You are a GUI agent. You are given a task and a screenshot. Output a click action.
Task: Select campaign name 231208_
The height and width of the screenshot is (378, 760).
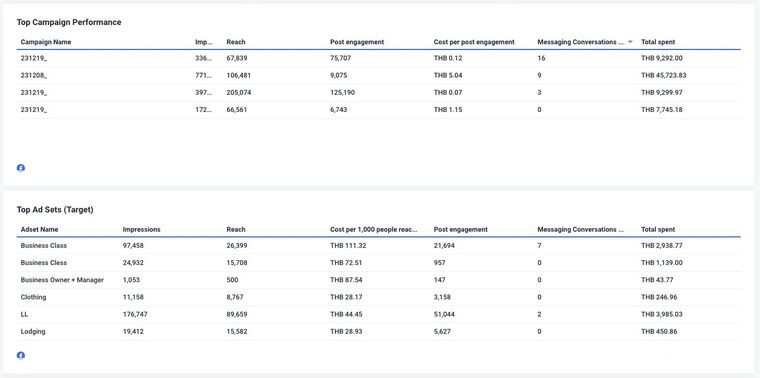(34, 76)
